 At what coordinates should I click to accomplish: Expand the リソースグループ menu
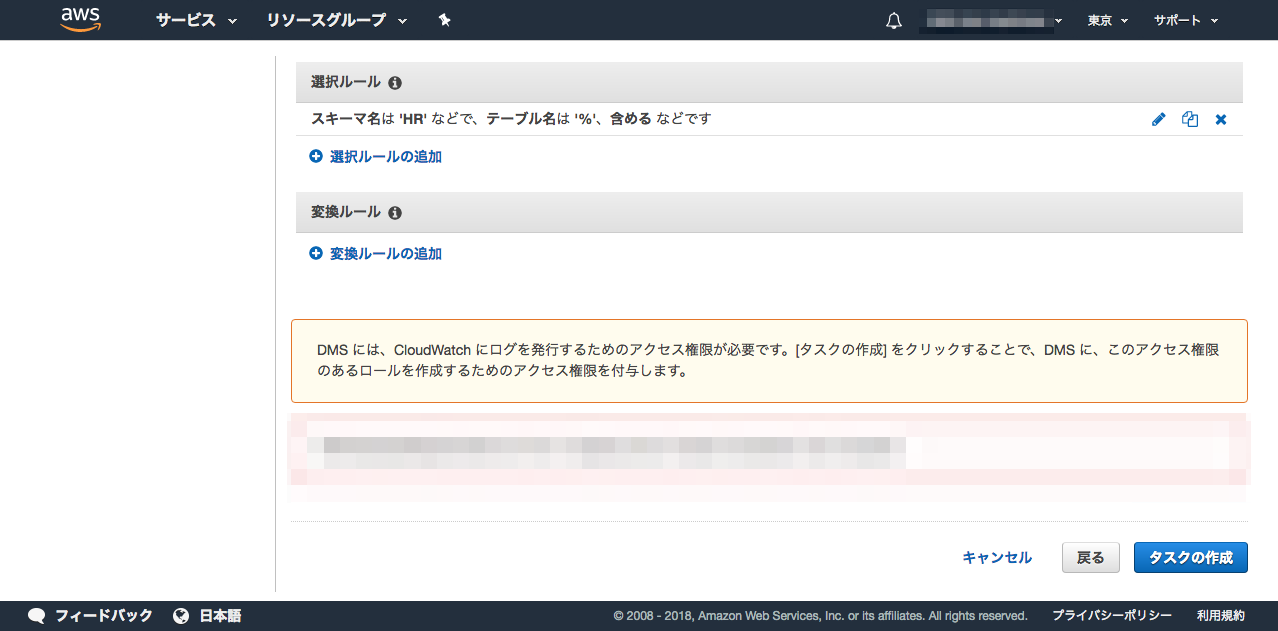tap(337, 20)
